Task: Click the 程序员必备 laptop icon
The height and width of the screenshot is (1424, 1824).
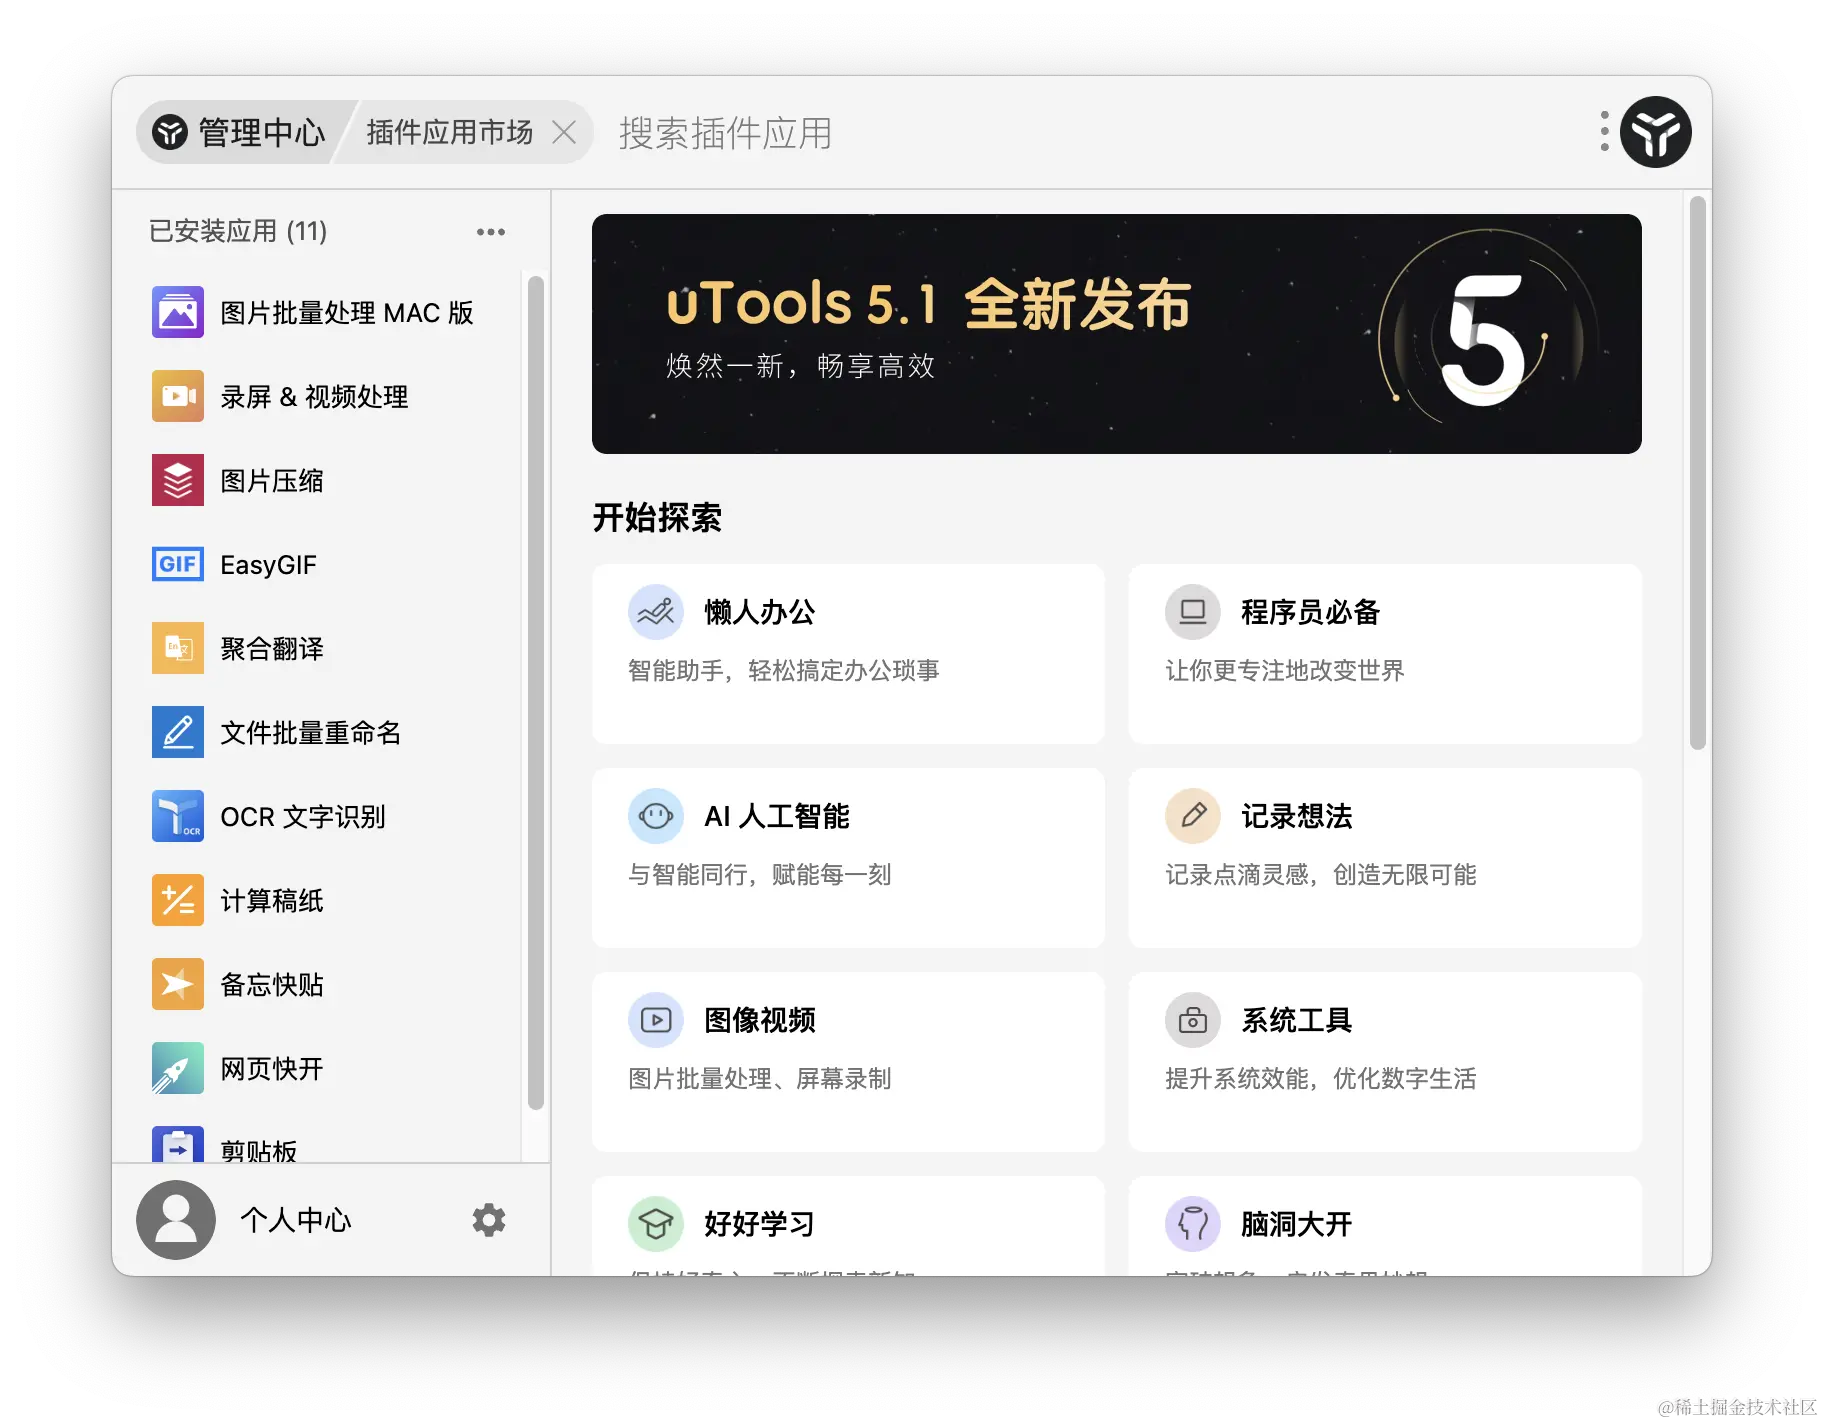Action: (1193, 612)
